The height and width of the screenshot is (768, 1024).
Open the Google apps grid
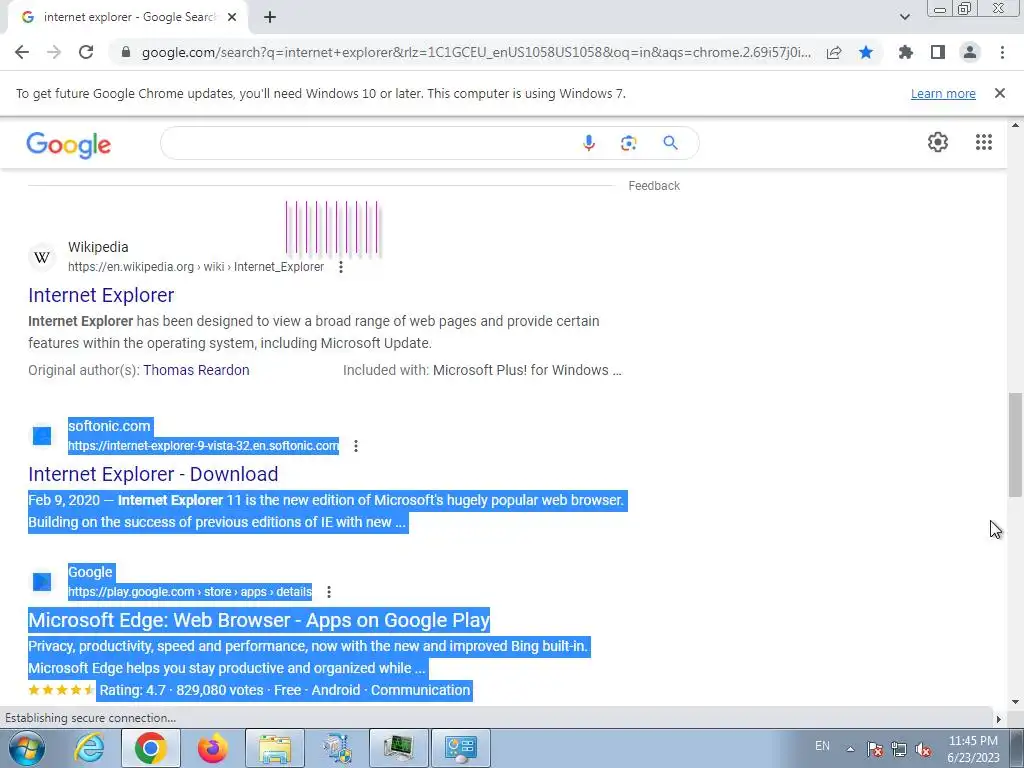coord(984,142)
